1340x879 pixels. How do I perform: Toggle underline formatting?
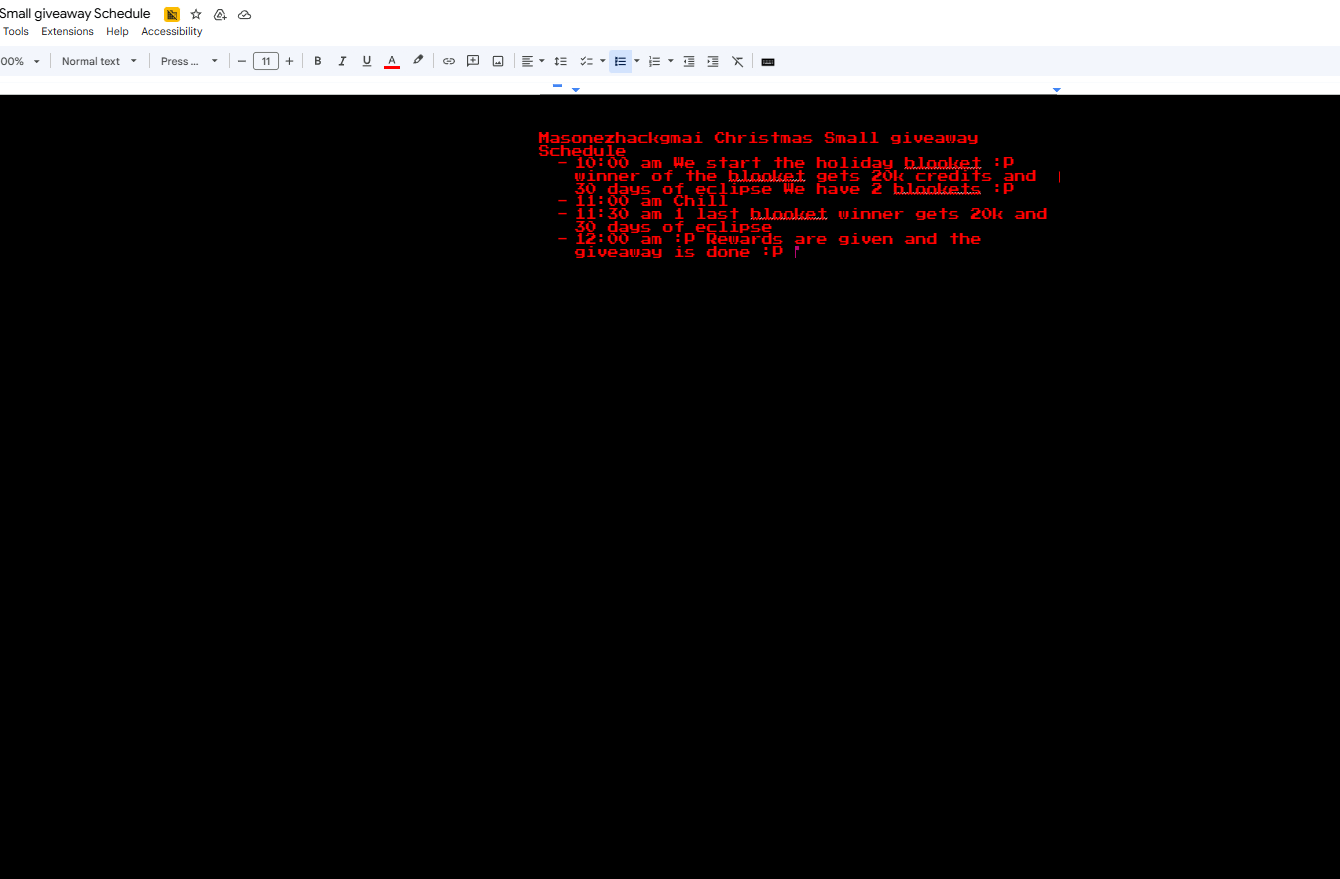pos(367,62)
